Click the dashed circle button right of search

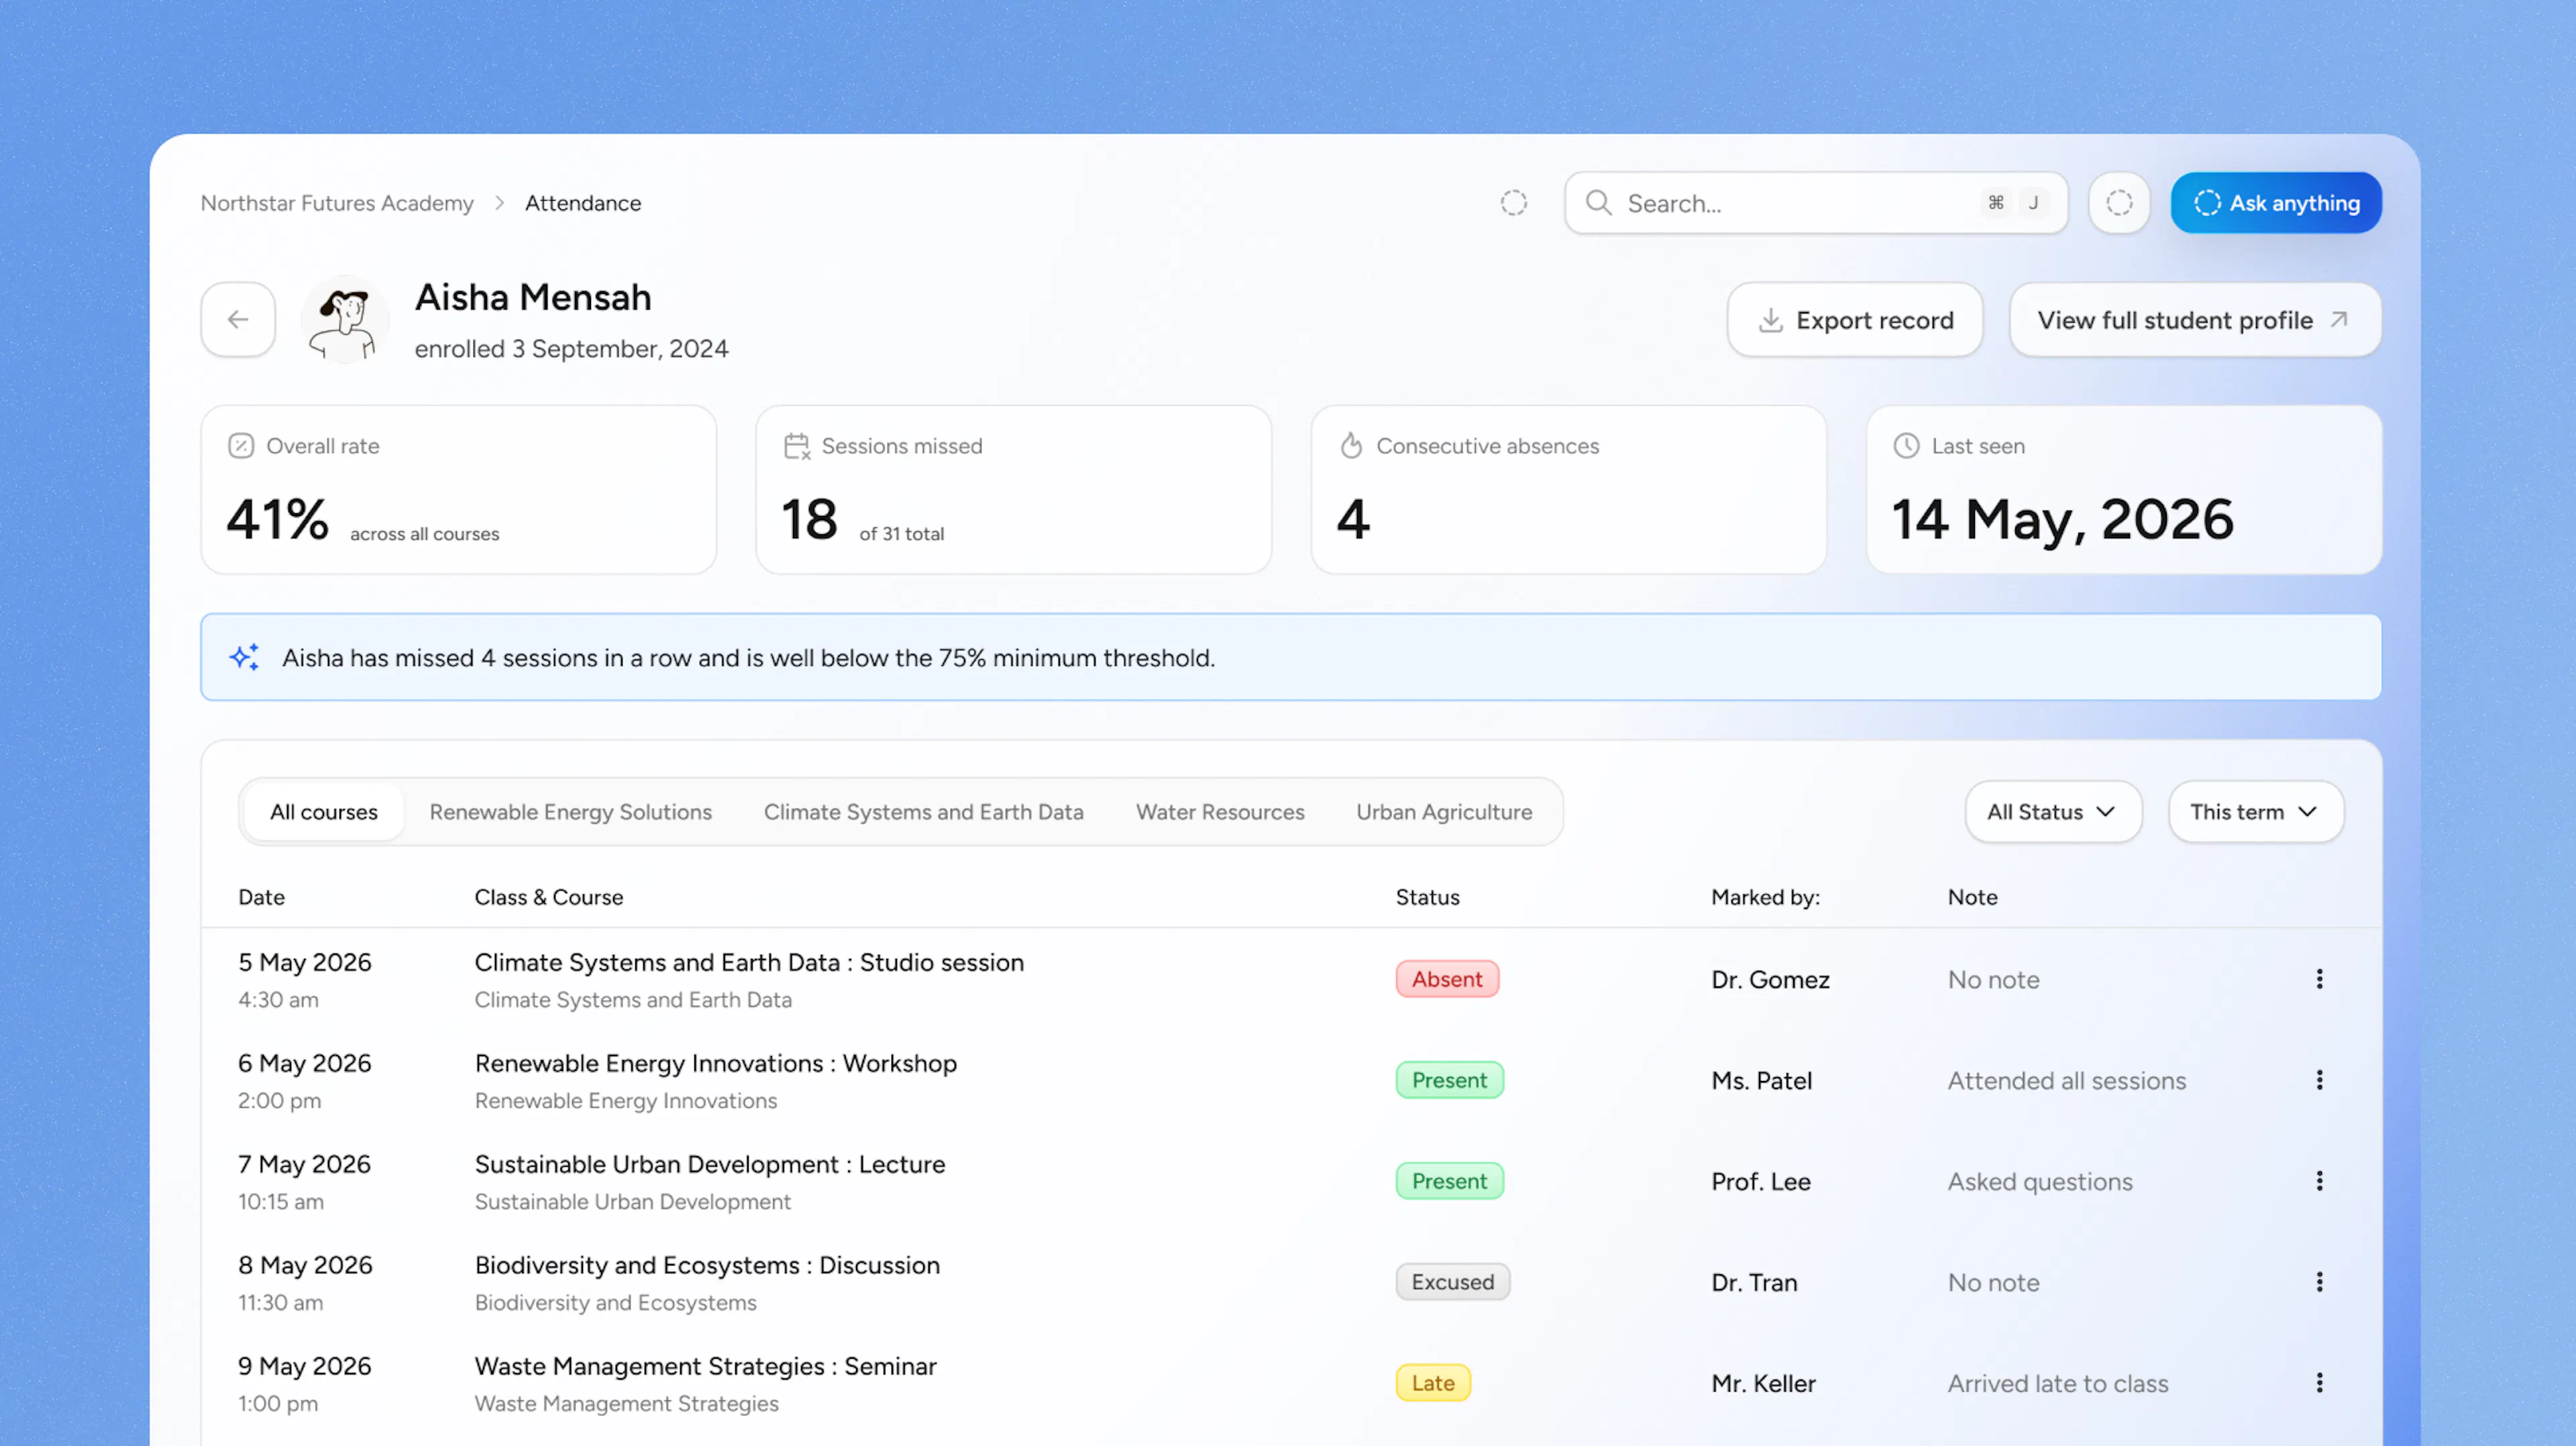tap(2119, 203)
